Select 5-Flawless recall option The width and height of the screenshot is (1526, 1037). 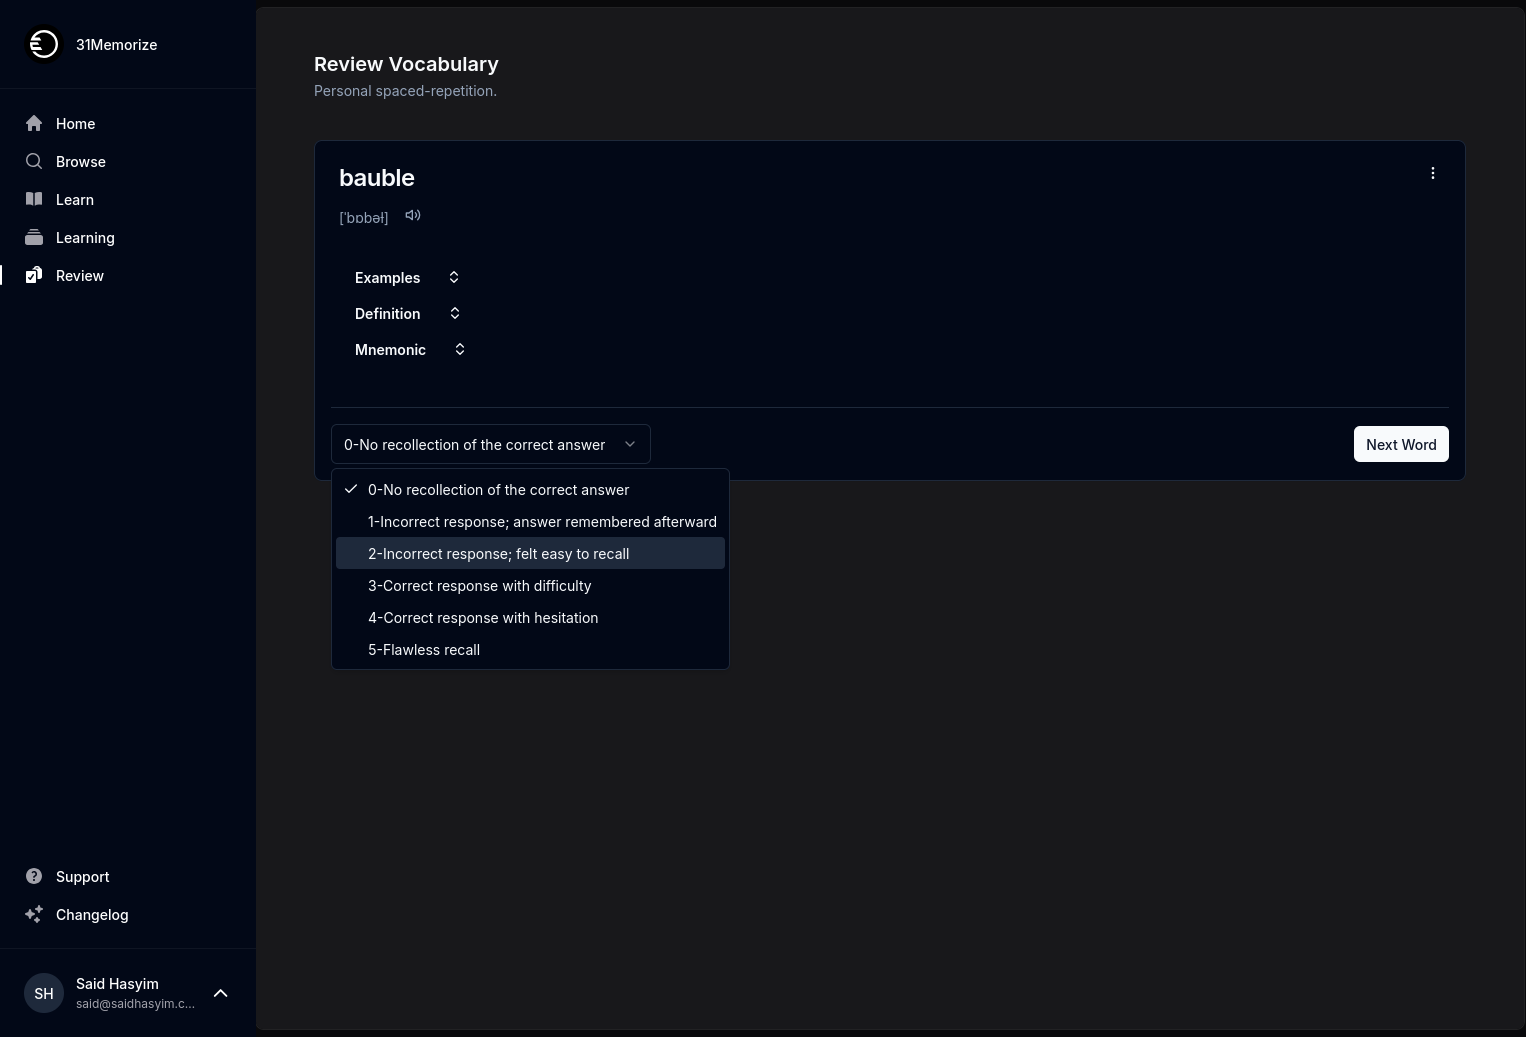[x=424, y=650]
